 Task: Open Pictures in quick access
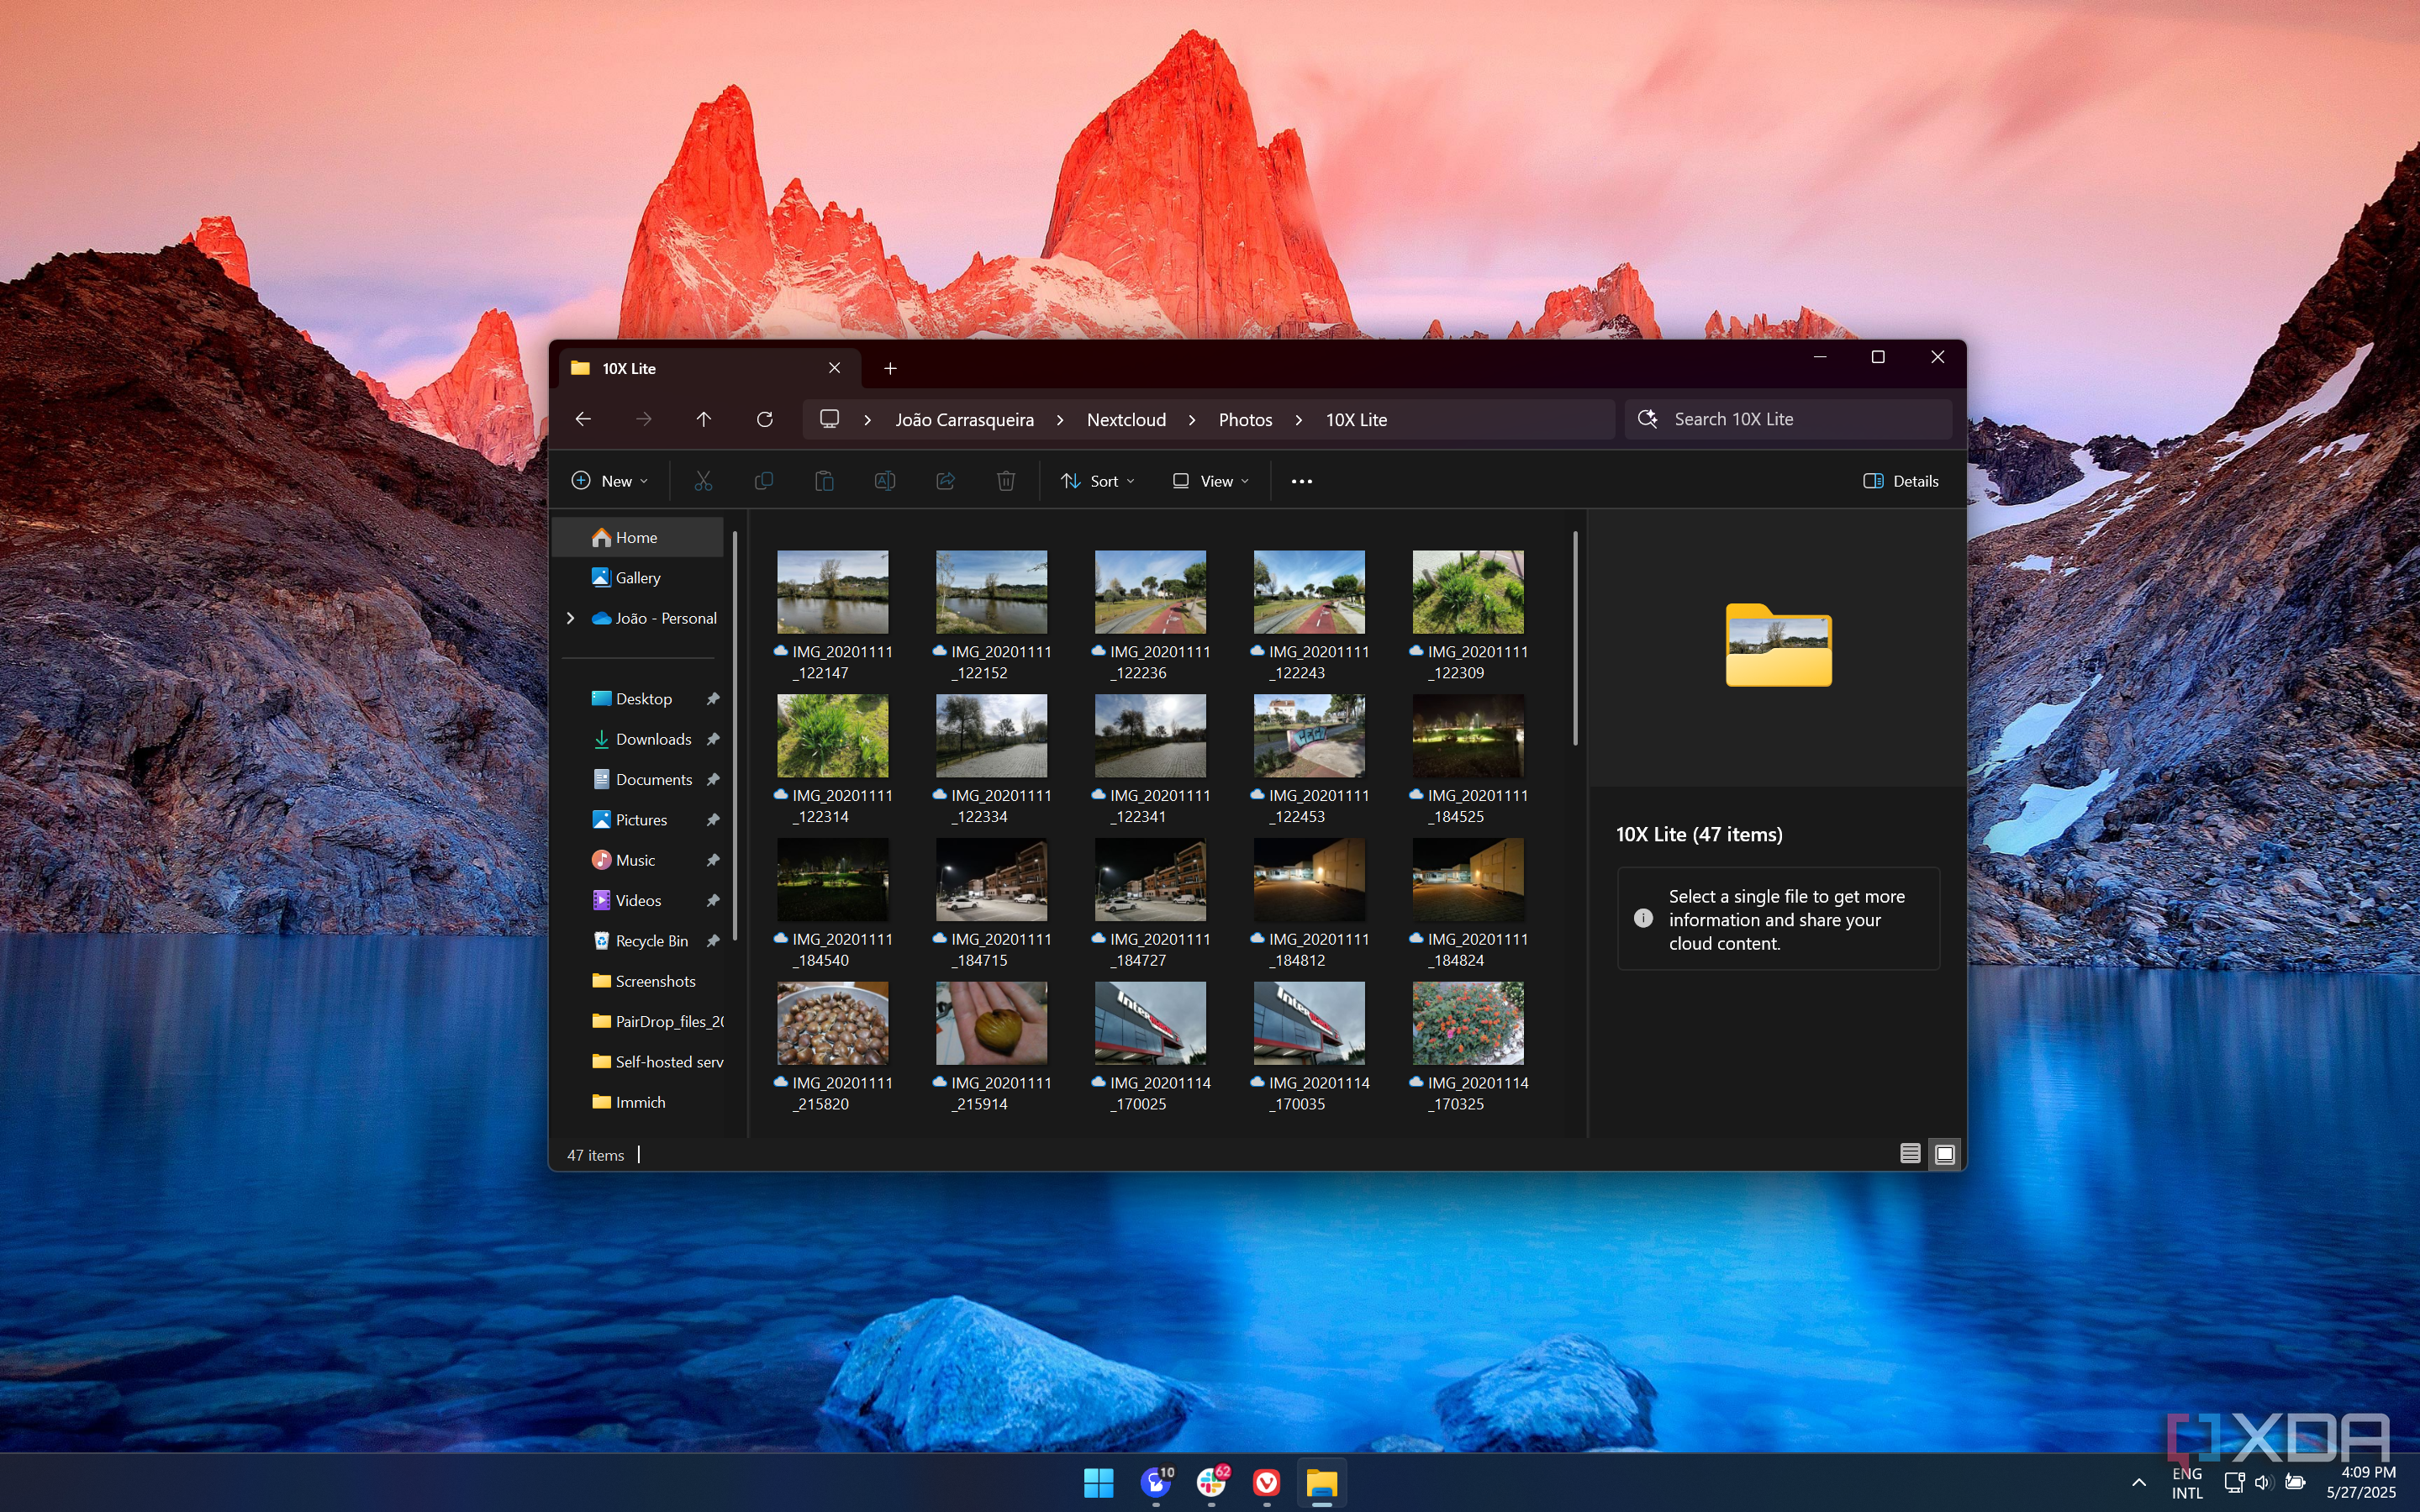tap(639, 820)
